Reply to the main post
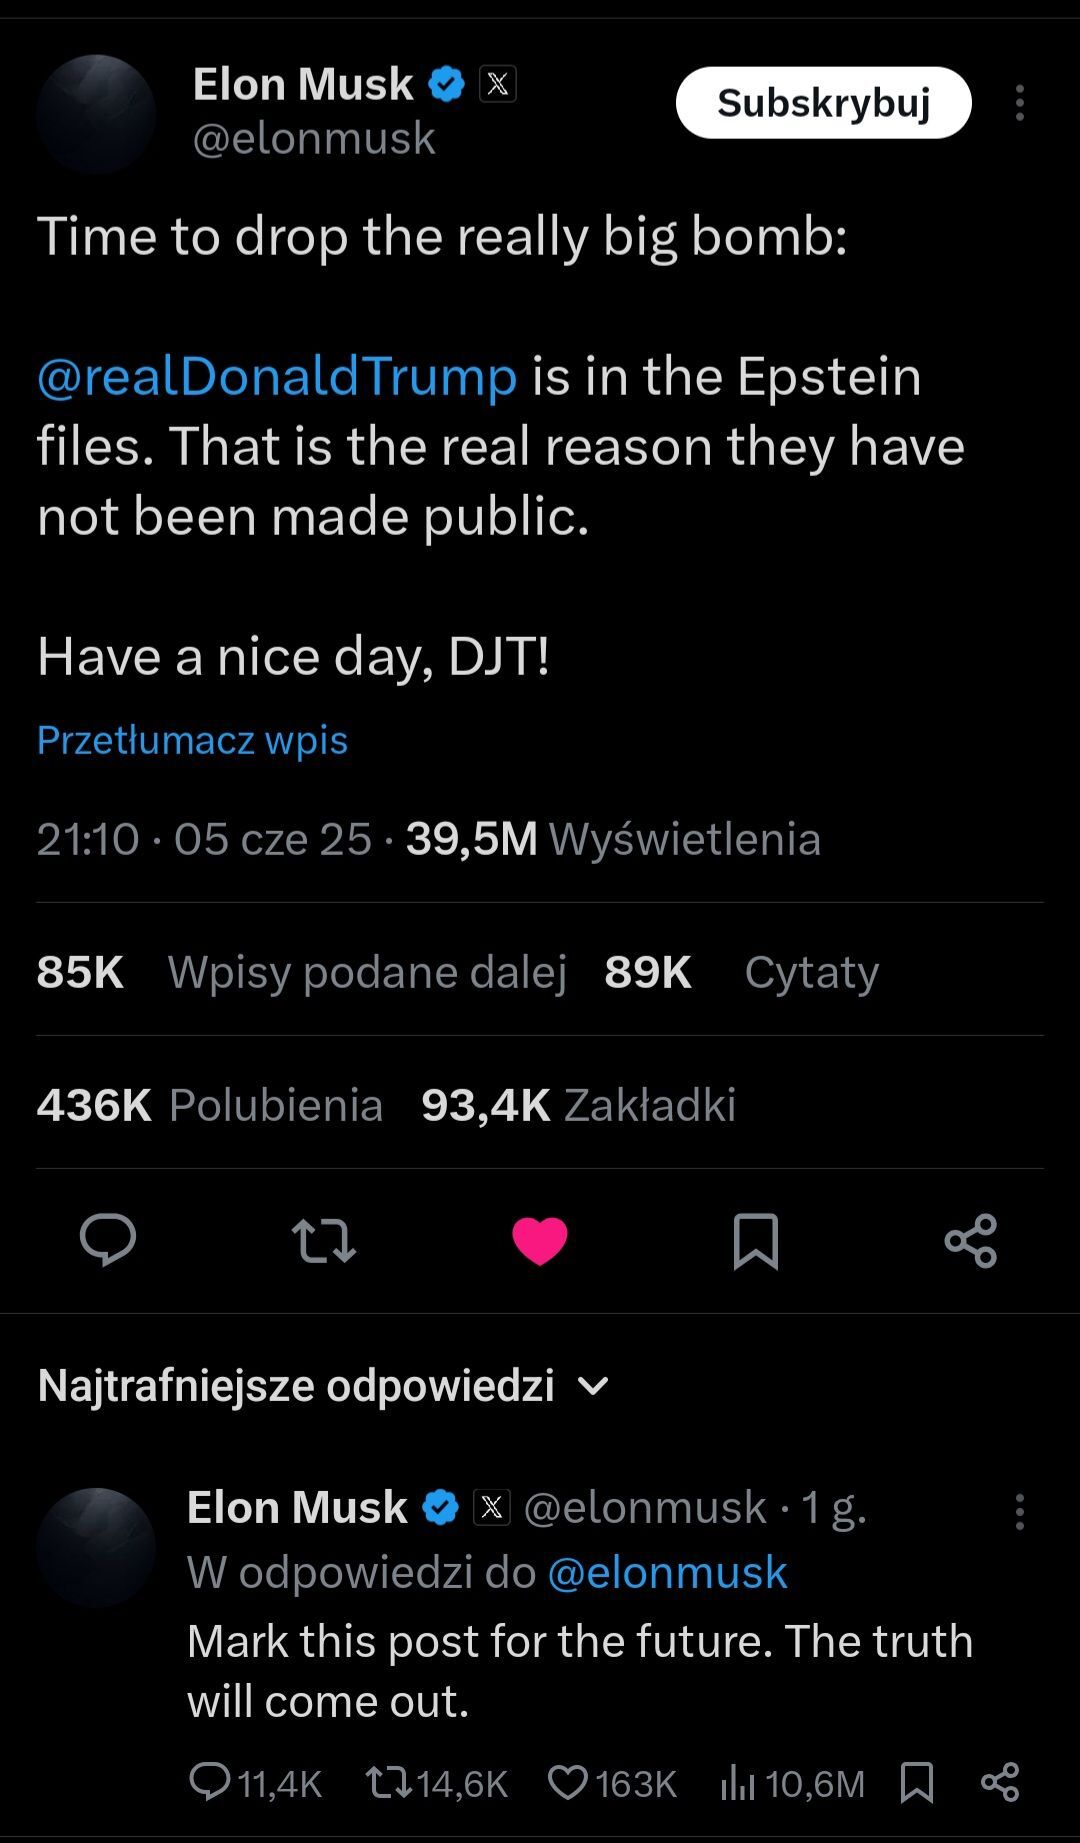This screenshot has width=1080, height=1843. [x=108, y=1240]
